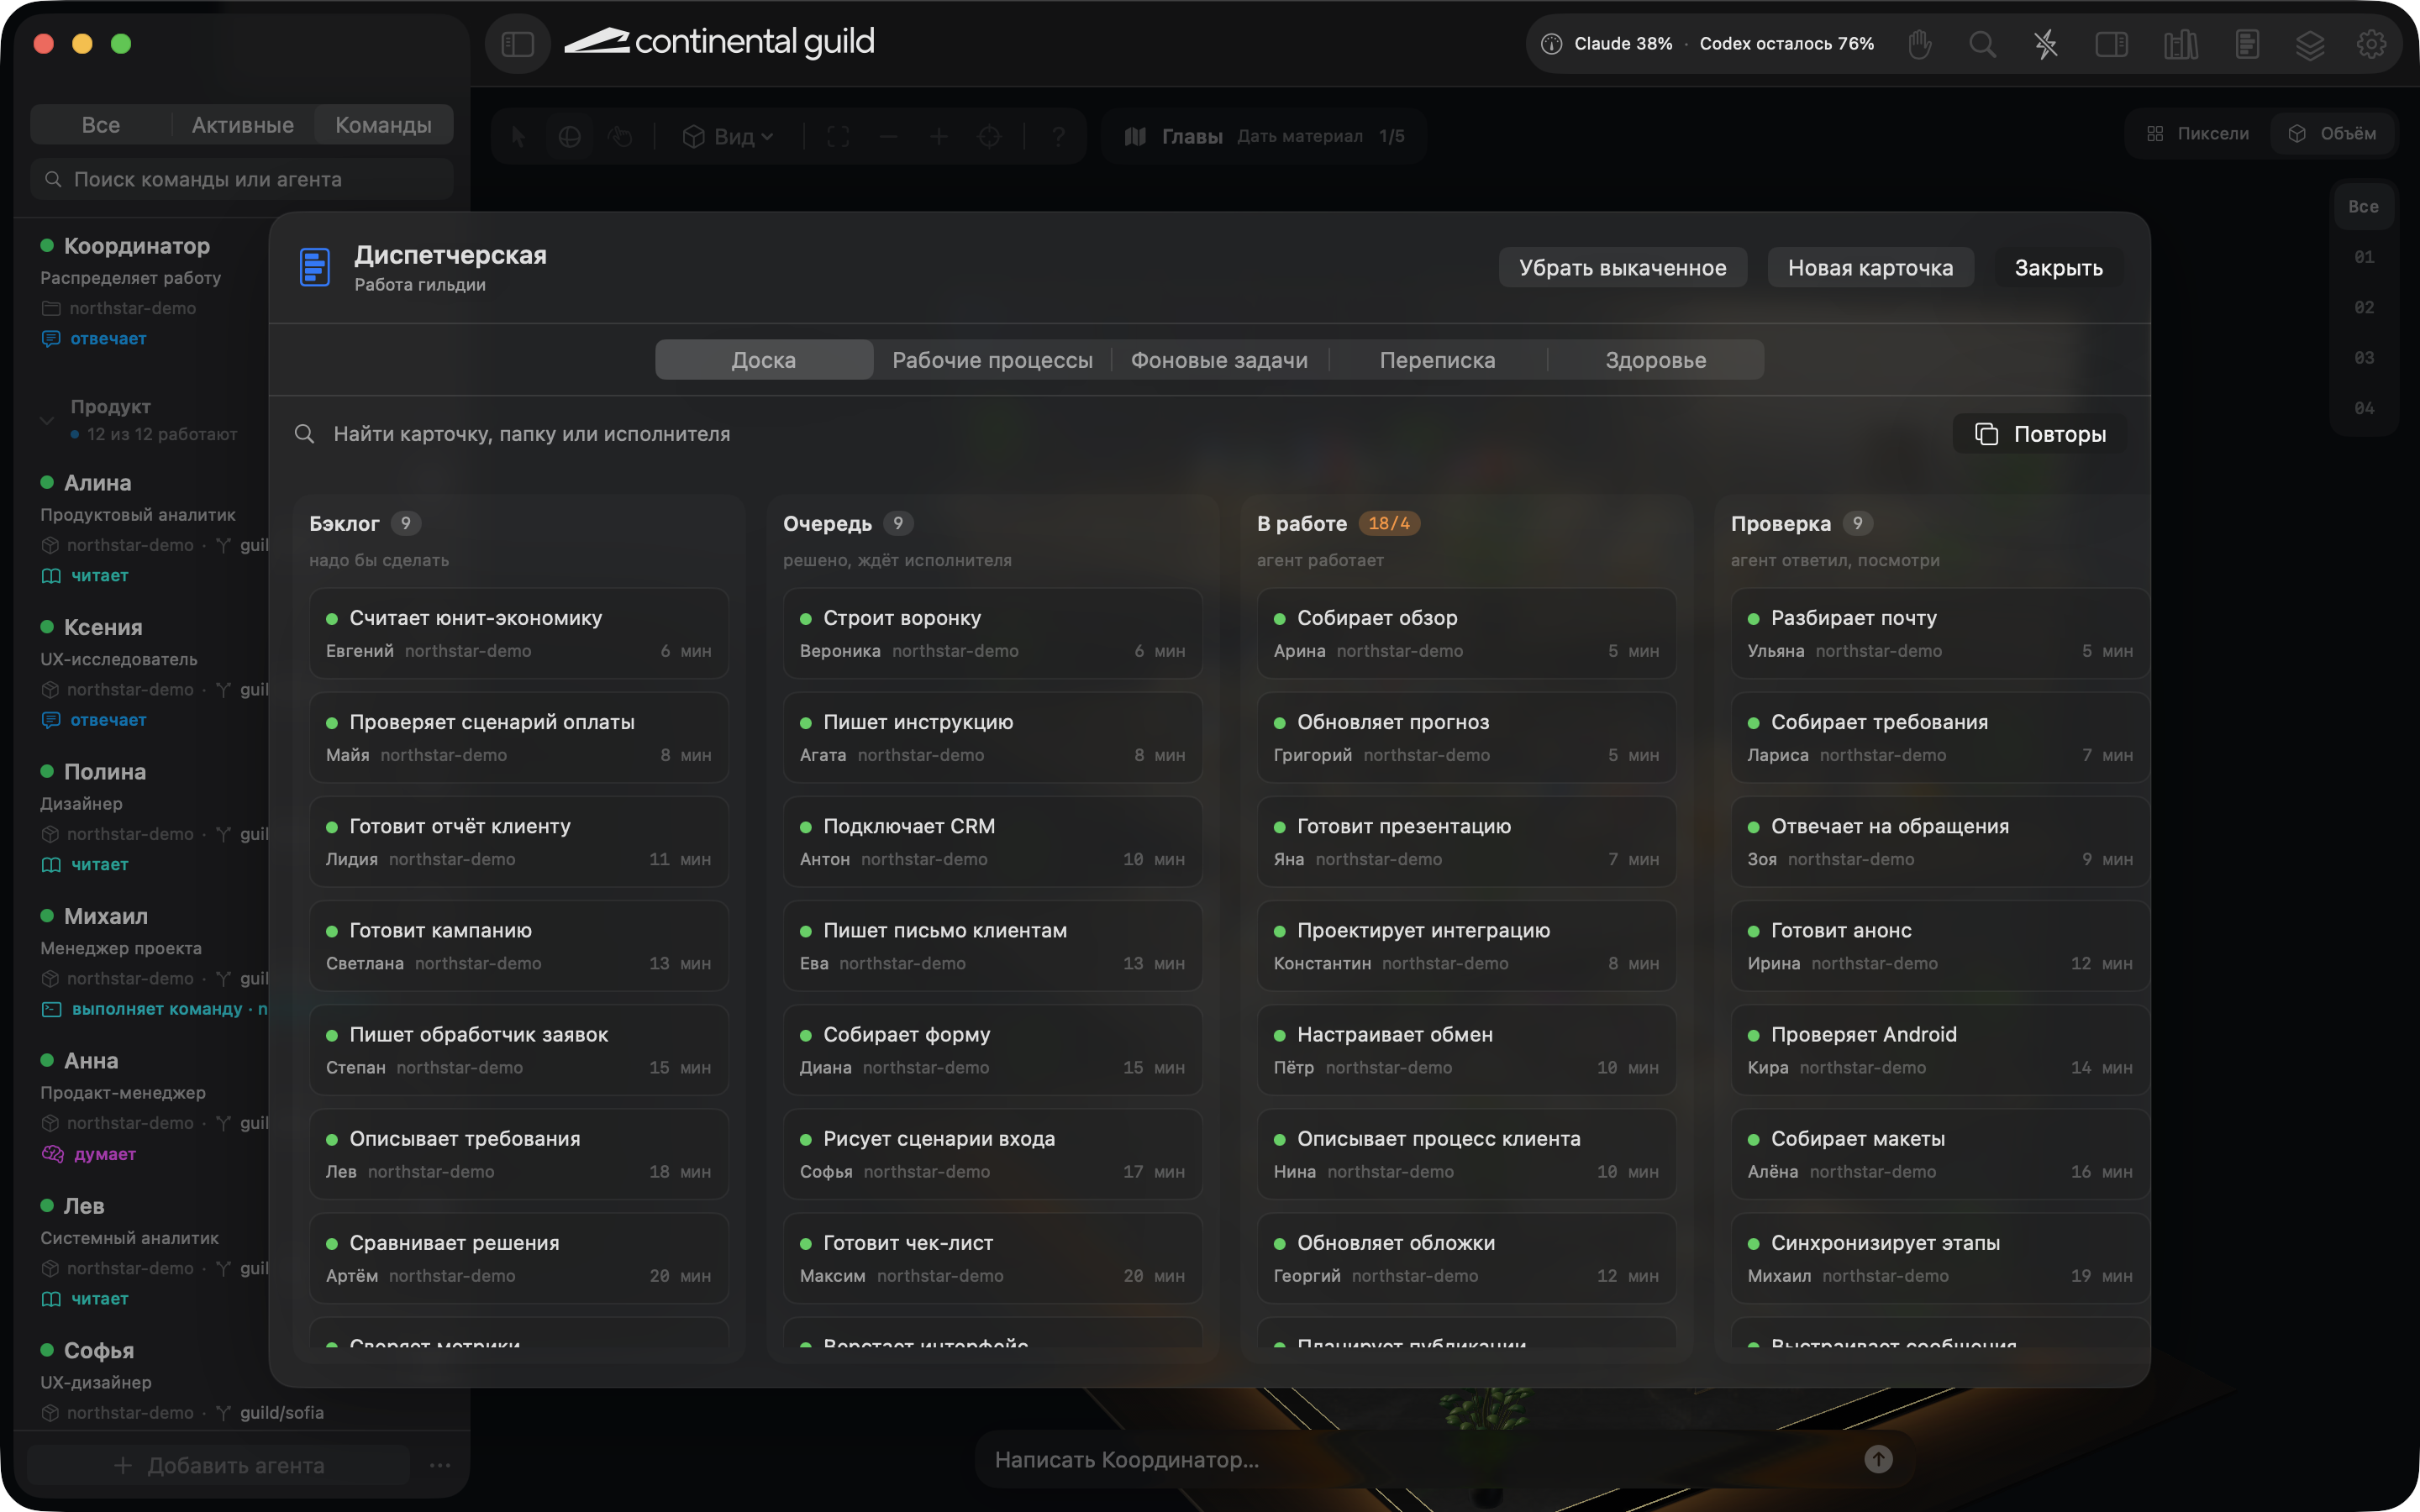Screen dimensions: 2420x1512
Task: Open card Подключает CRM
Action: pyautogui.click(x=993, y=842)
